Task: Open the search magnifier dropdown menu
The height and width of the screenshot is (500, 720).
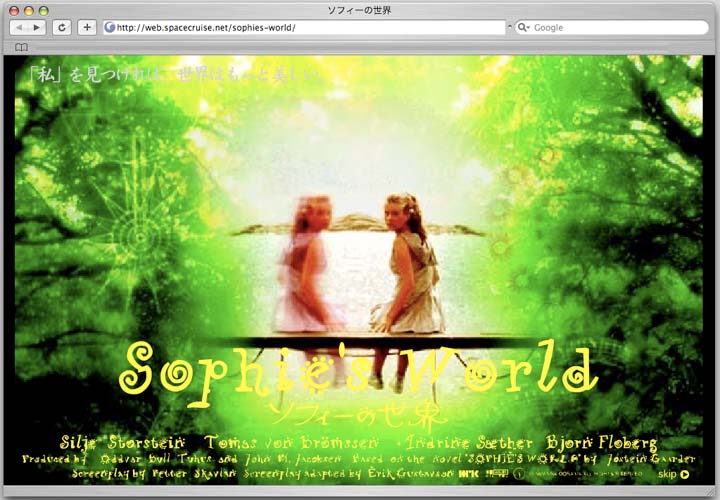Action: click(523, 27)
